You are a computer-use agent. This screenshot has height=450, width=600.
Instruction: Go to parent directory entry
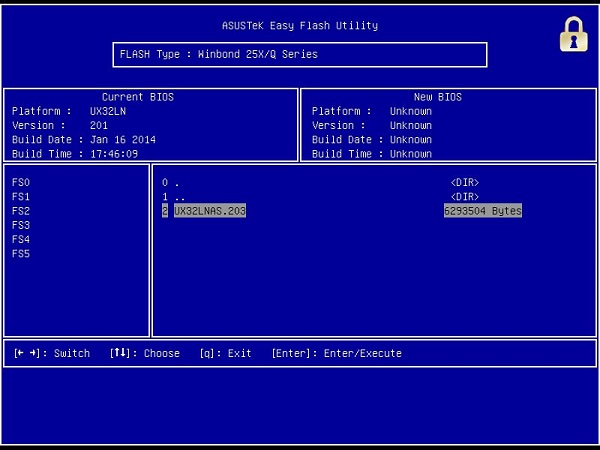[x=171, y=197]
